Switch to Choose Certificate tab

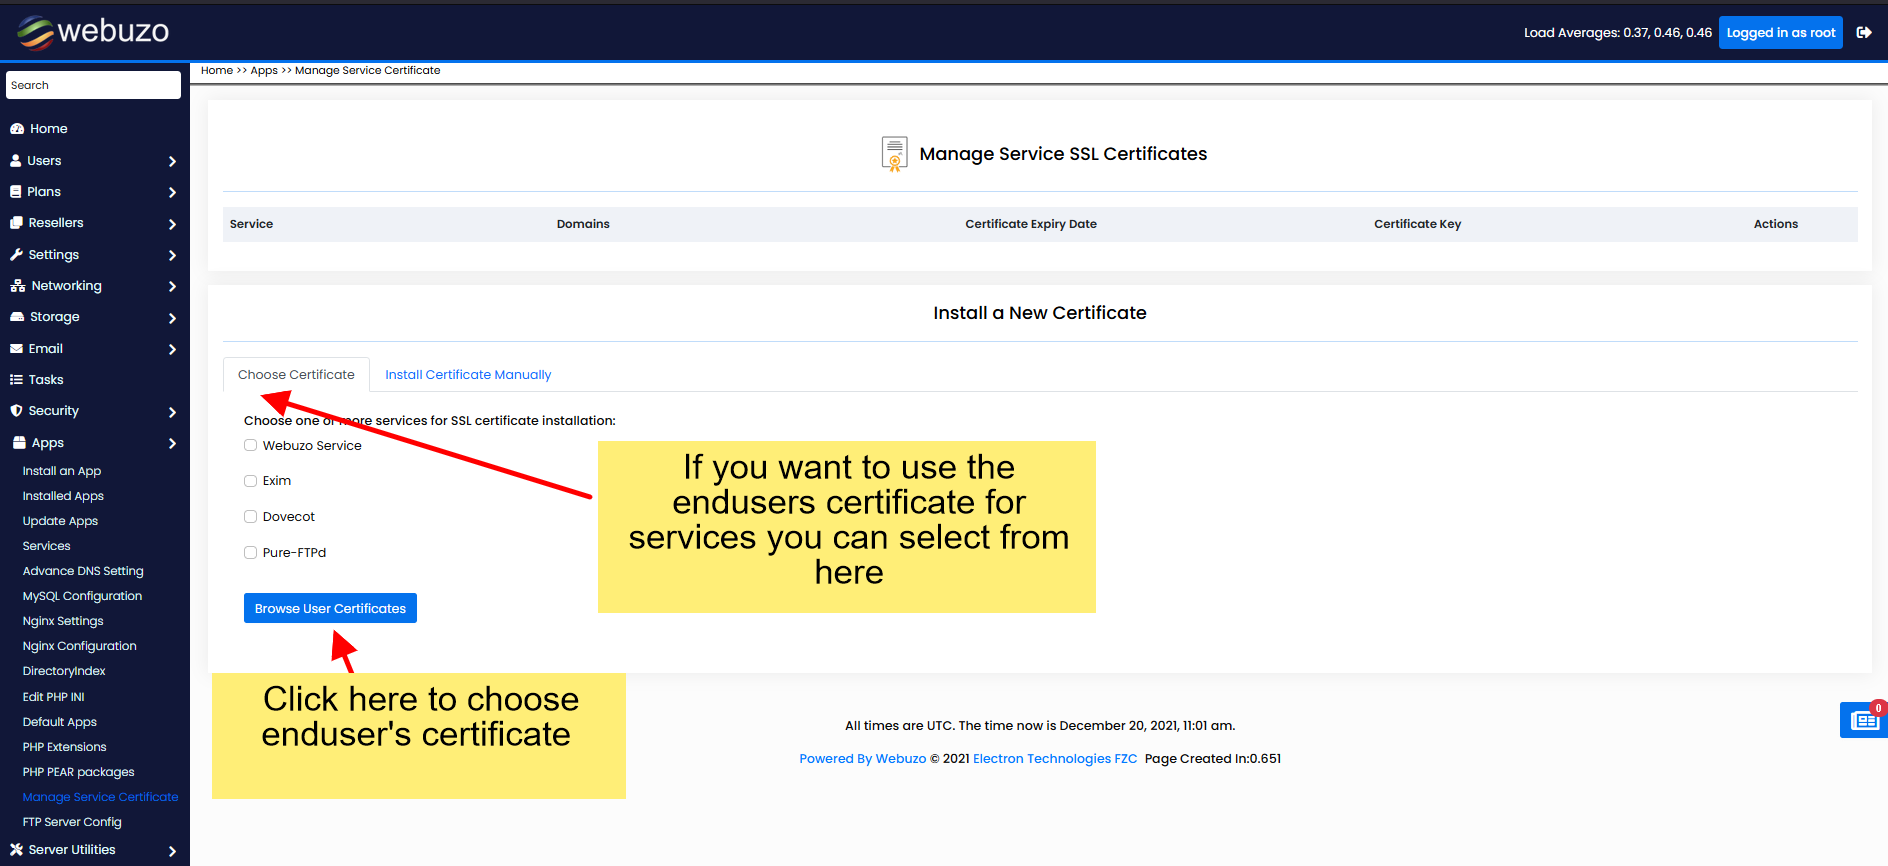point(296,374)
